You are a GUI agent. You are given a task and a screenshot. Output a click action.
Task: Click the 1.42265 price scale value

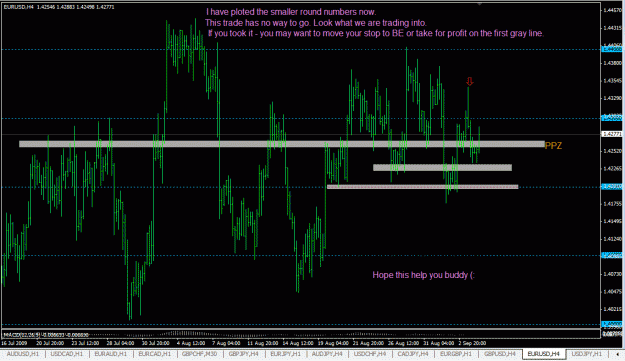point(613,169)
